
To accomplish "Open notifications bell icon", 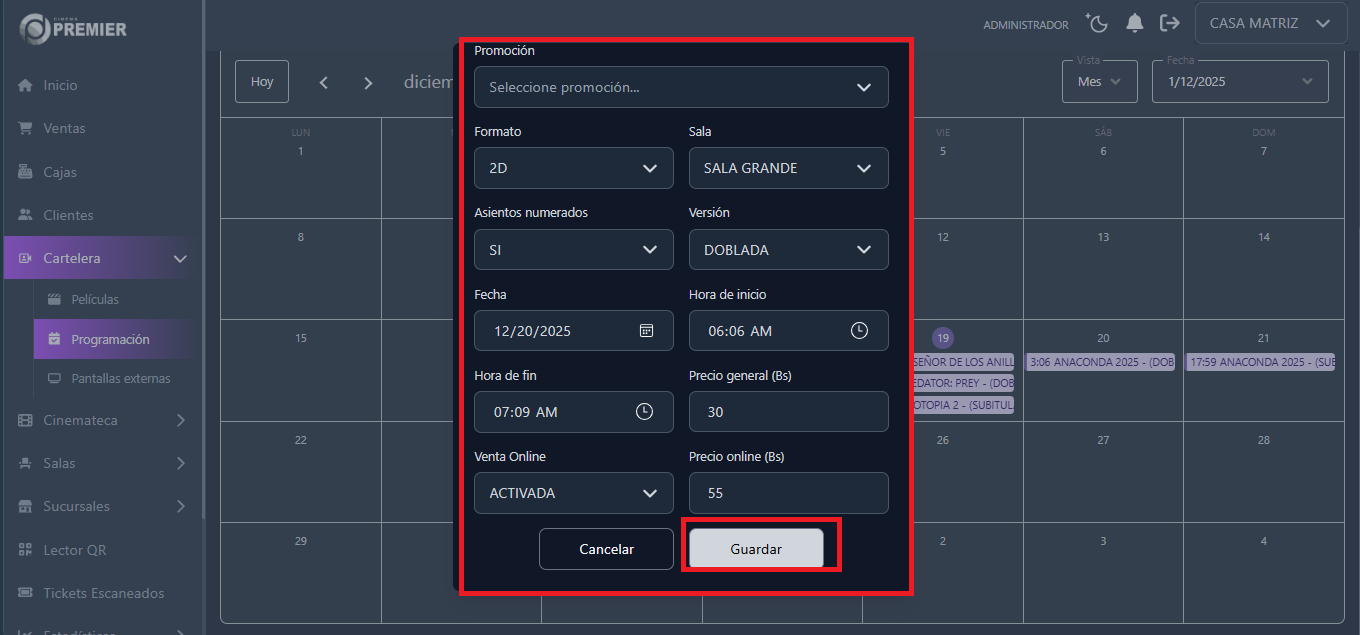I will 1134,23.
